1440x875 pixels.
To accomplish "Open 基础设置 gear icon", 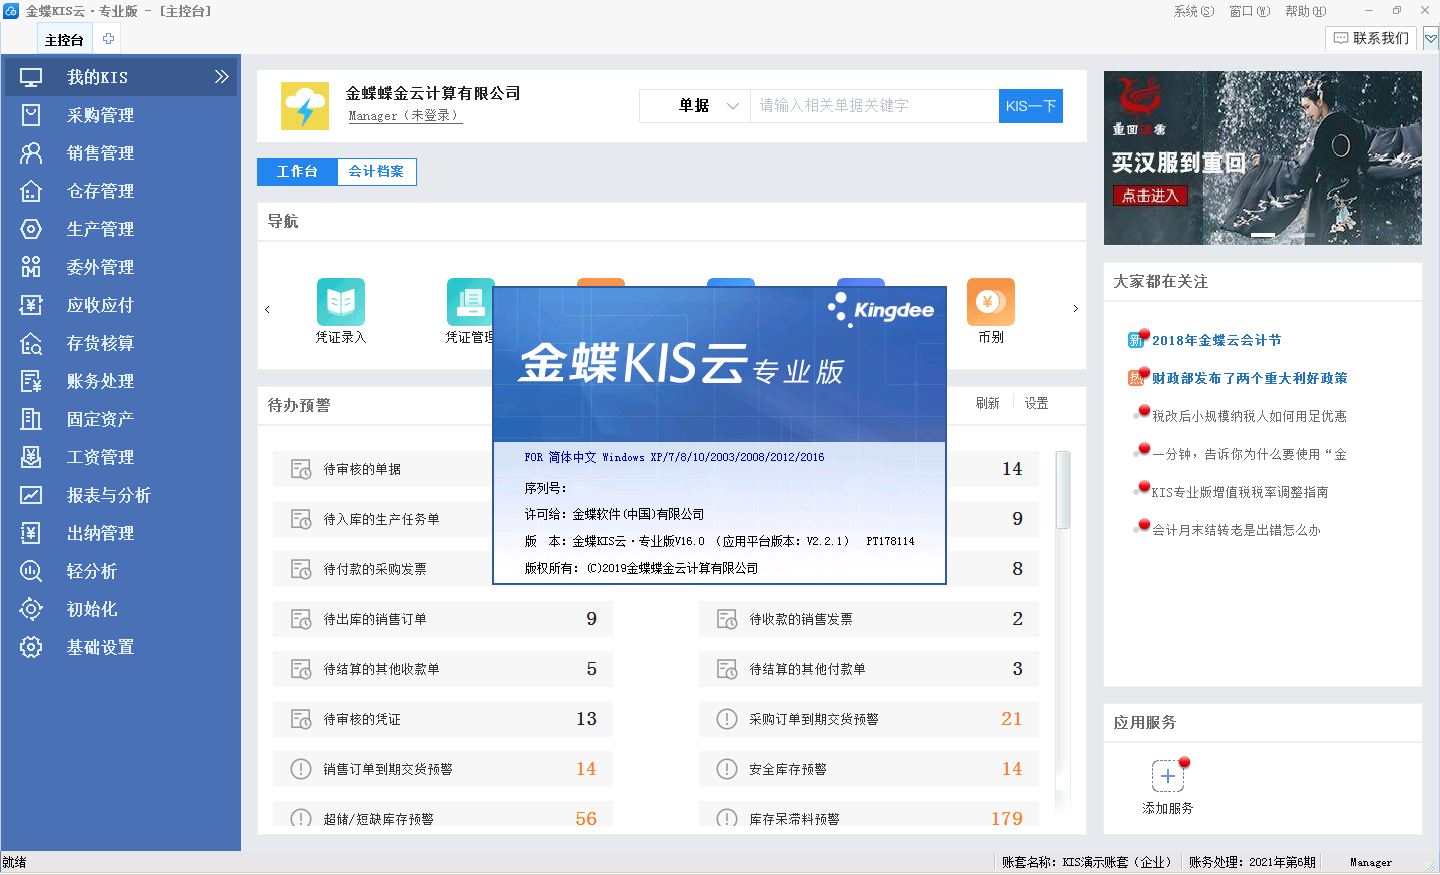I will coord(31,647).
